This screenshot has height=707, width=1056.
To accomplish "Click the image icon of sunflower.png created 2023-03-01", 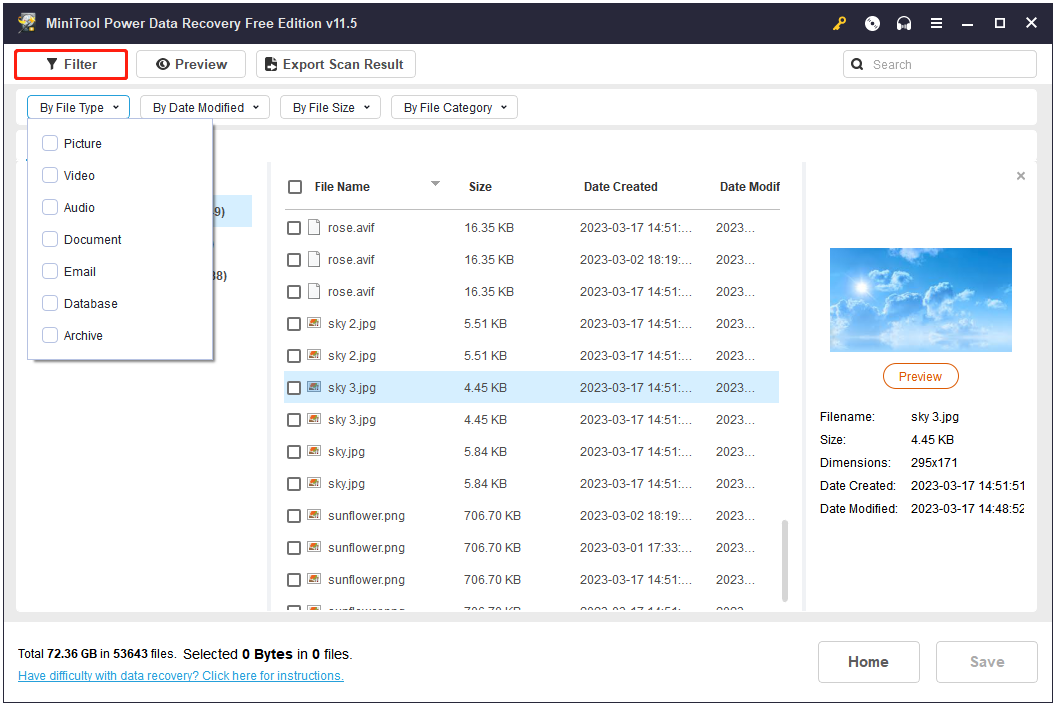I will (314, 547).
